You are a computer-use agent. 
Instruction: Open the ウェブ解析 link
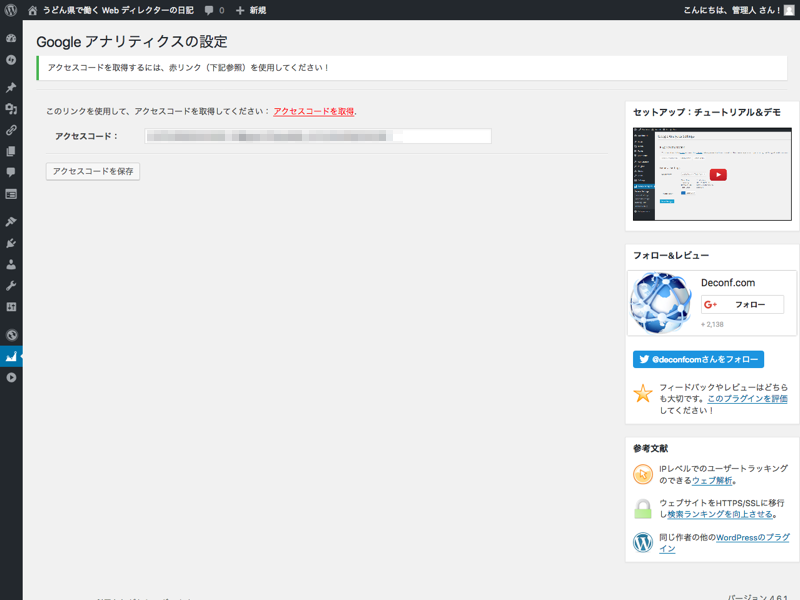tap(712, 481)
